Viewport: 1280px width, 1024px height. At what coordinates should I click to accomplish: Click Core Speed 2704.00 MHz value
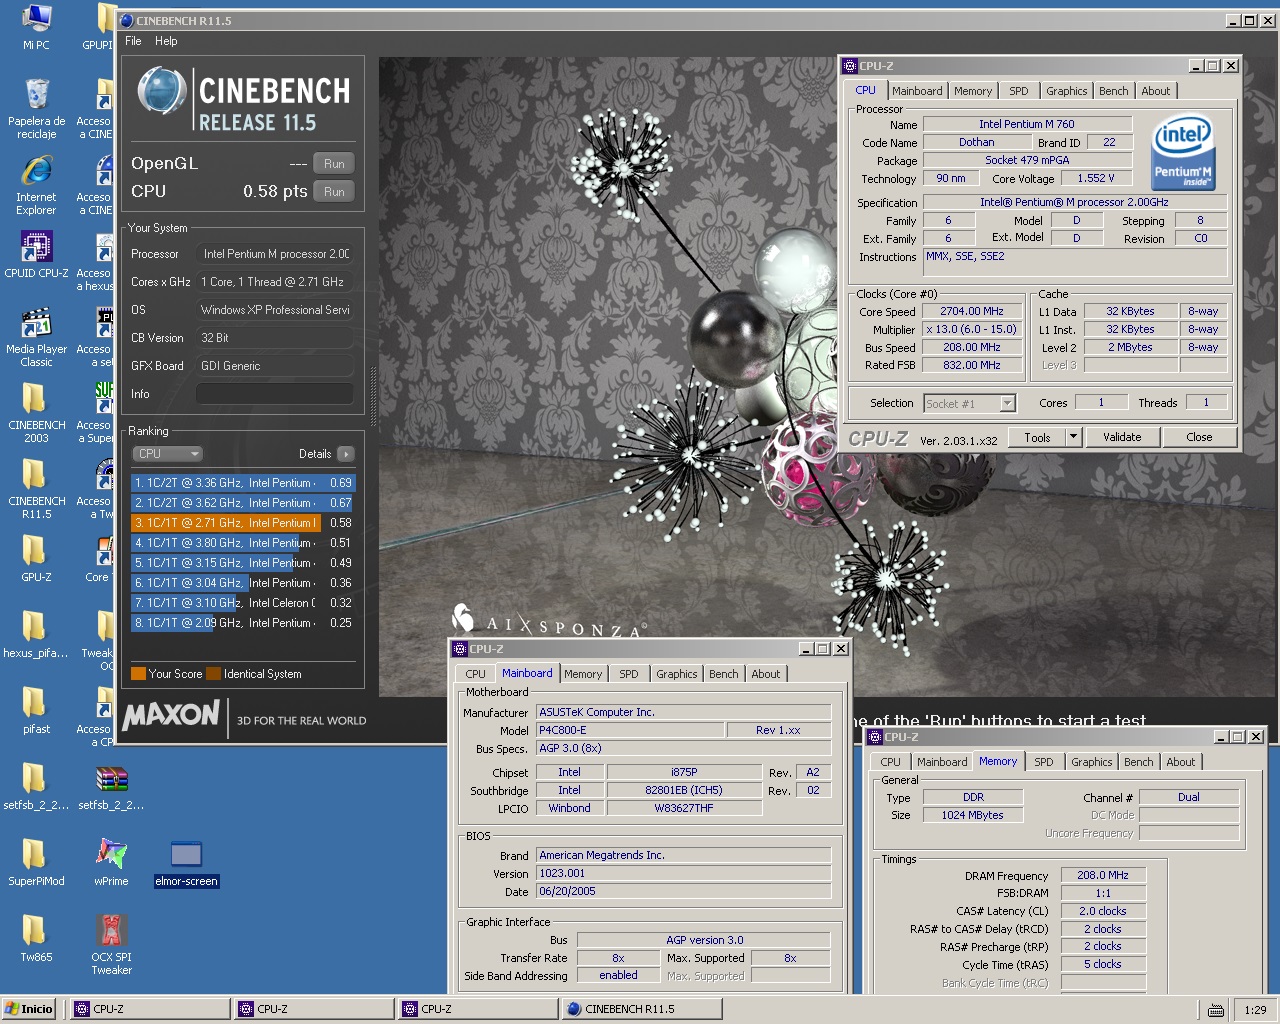pos(972,312)
